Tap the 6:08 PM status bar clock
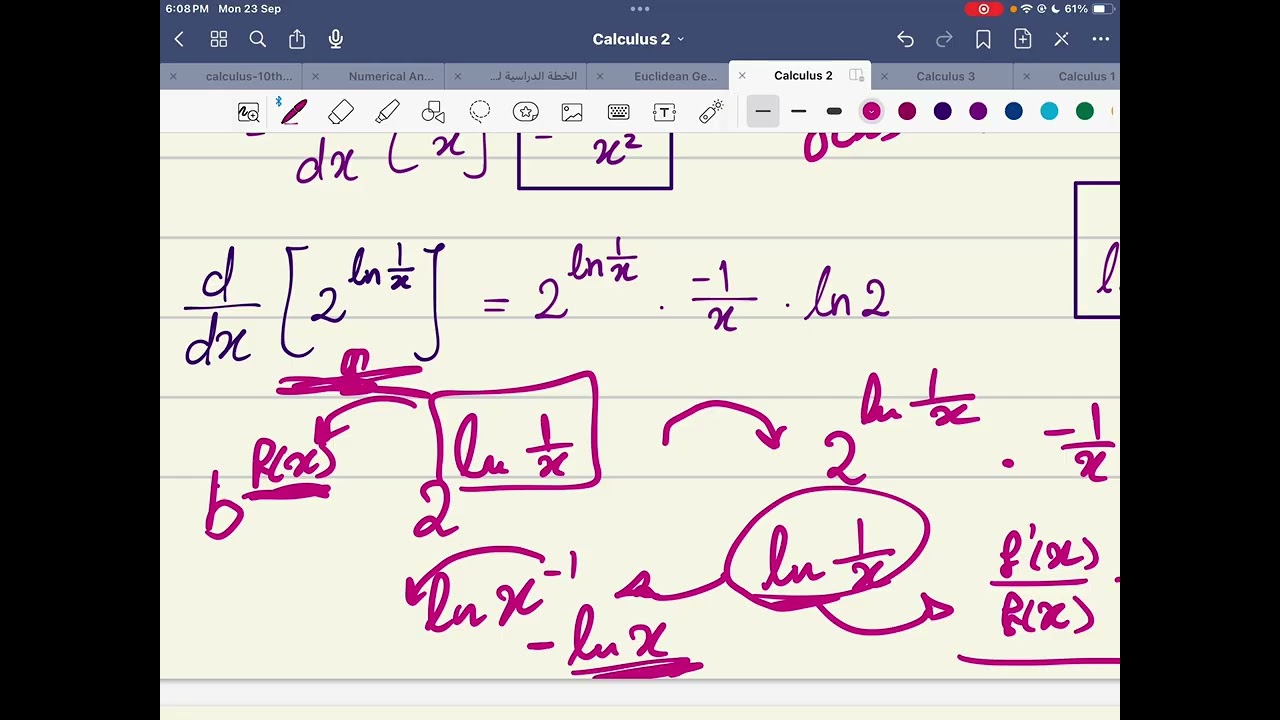 (x=188, y=9)
